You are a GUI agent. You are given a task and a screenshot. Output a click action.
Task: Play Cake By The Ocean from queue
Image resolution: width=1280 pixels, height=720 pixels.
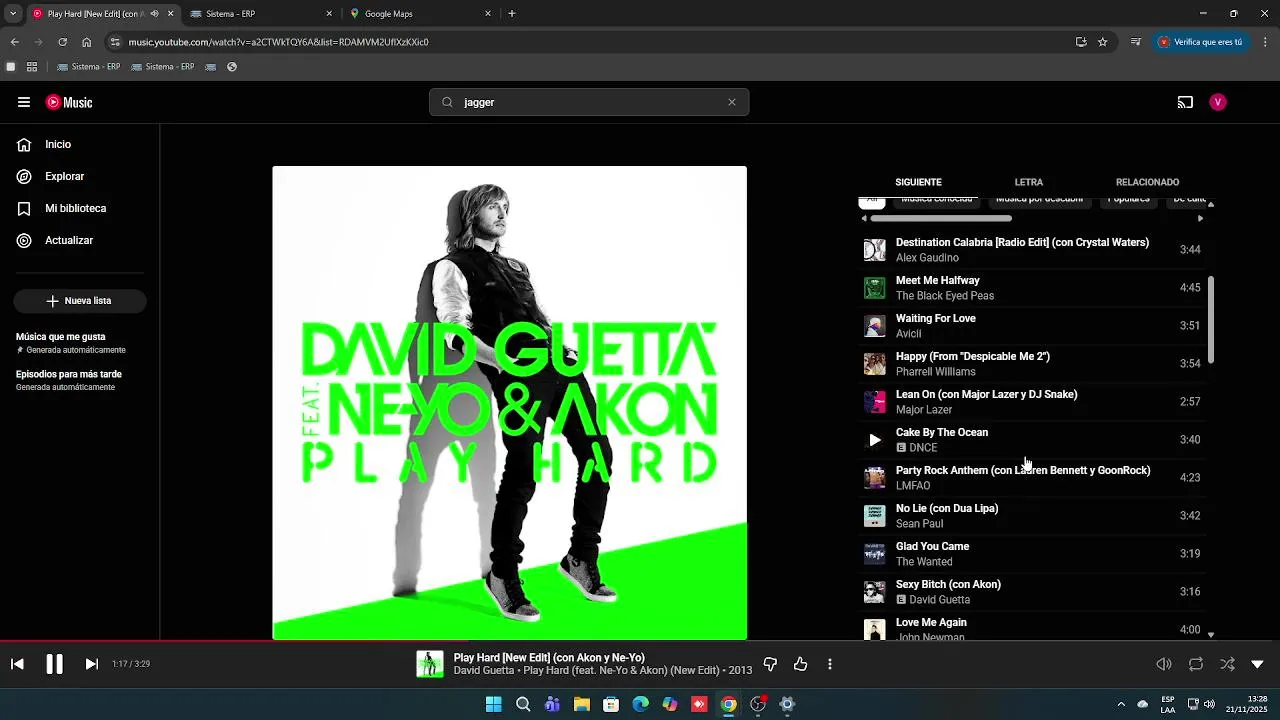pos(875,440)
